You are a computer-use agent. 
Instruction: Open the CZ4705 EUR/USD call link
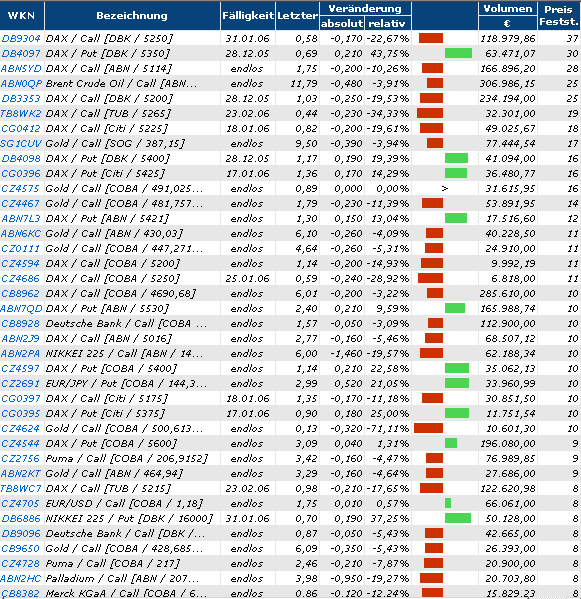pos(20,503)
